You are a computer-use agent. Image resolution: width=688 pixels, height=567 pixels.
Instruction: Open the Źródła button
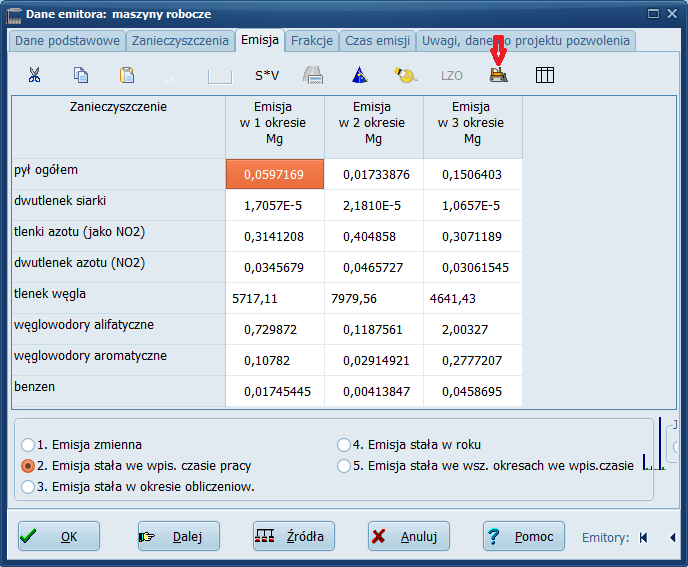[294, 536]
